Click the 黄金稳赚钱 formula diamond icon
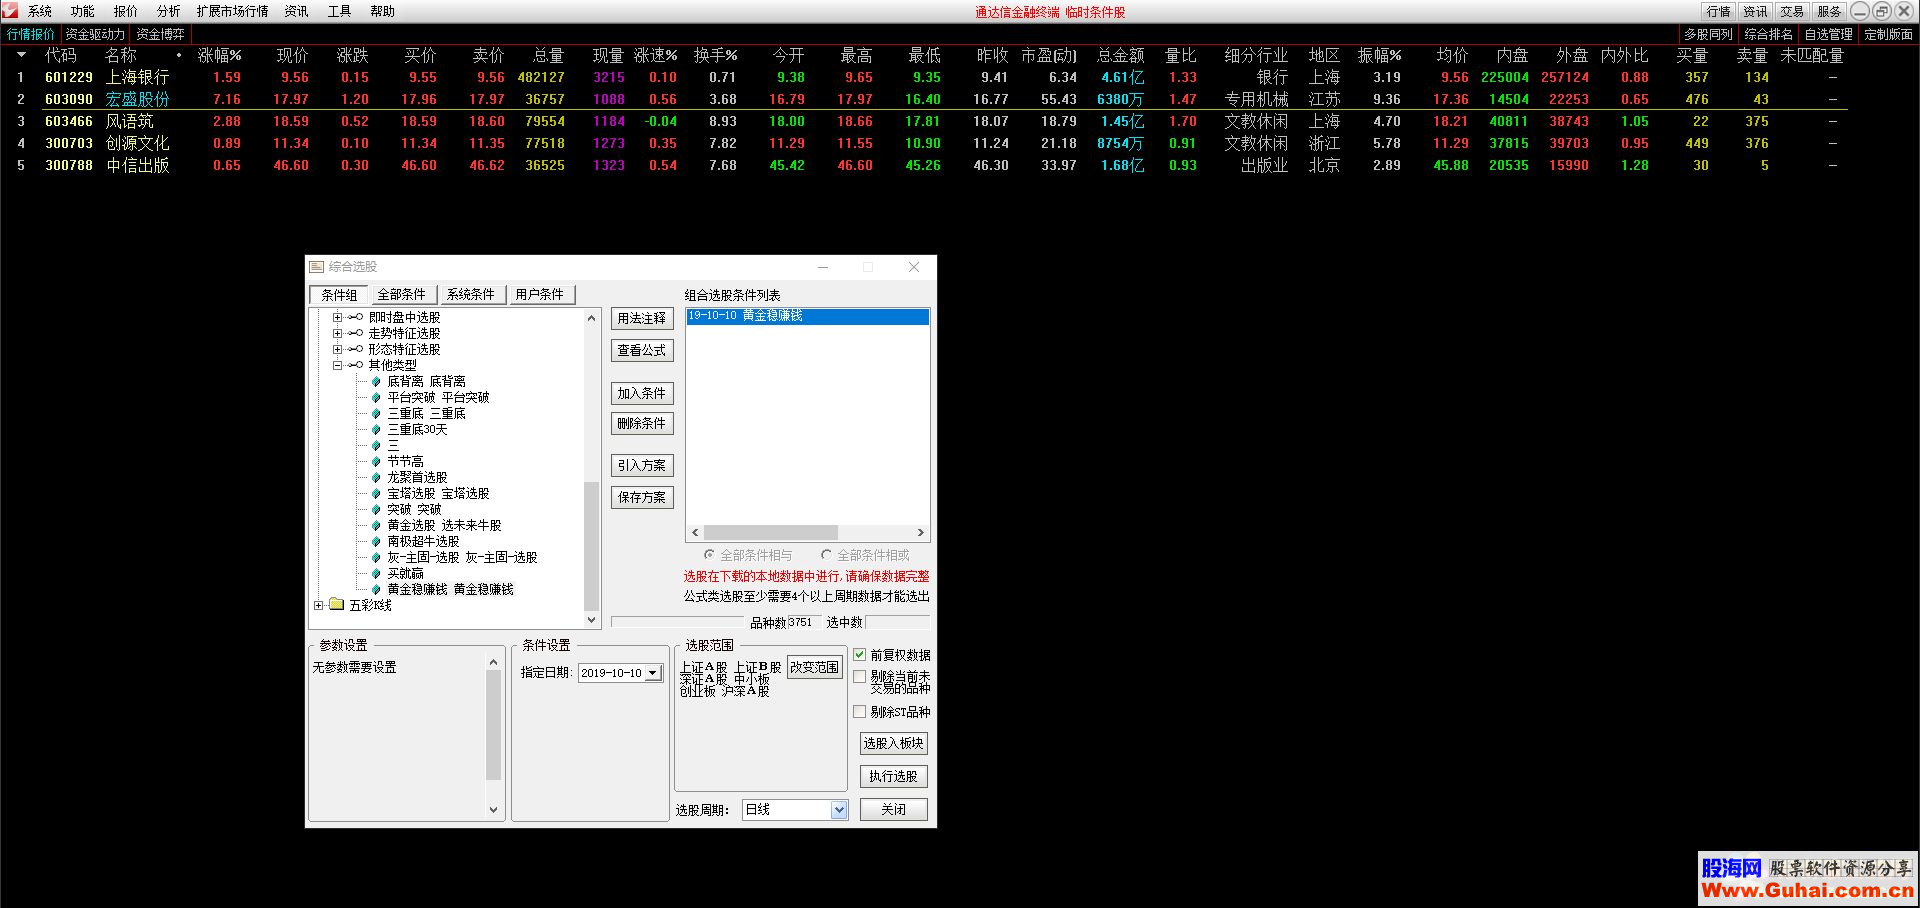 [376, 590]
